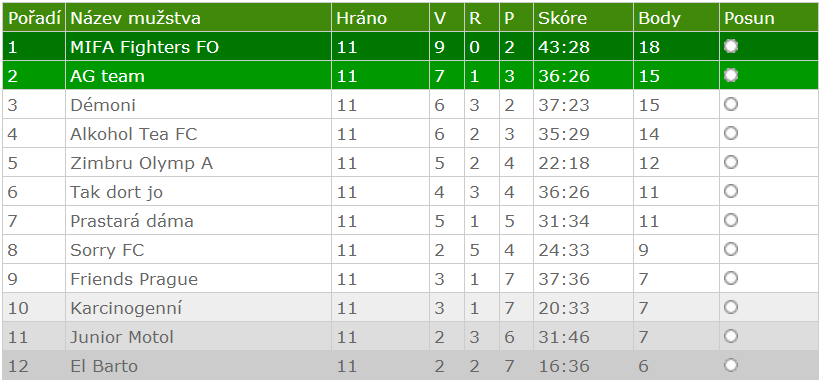Screen dimensions: 822x382
Task: Select the Posun radio for Friends Prague
Action: [x=731, y=278]
